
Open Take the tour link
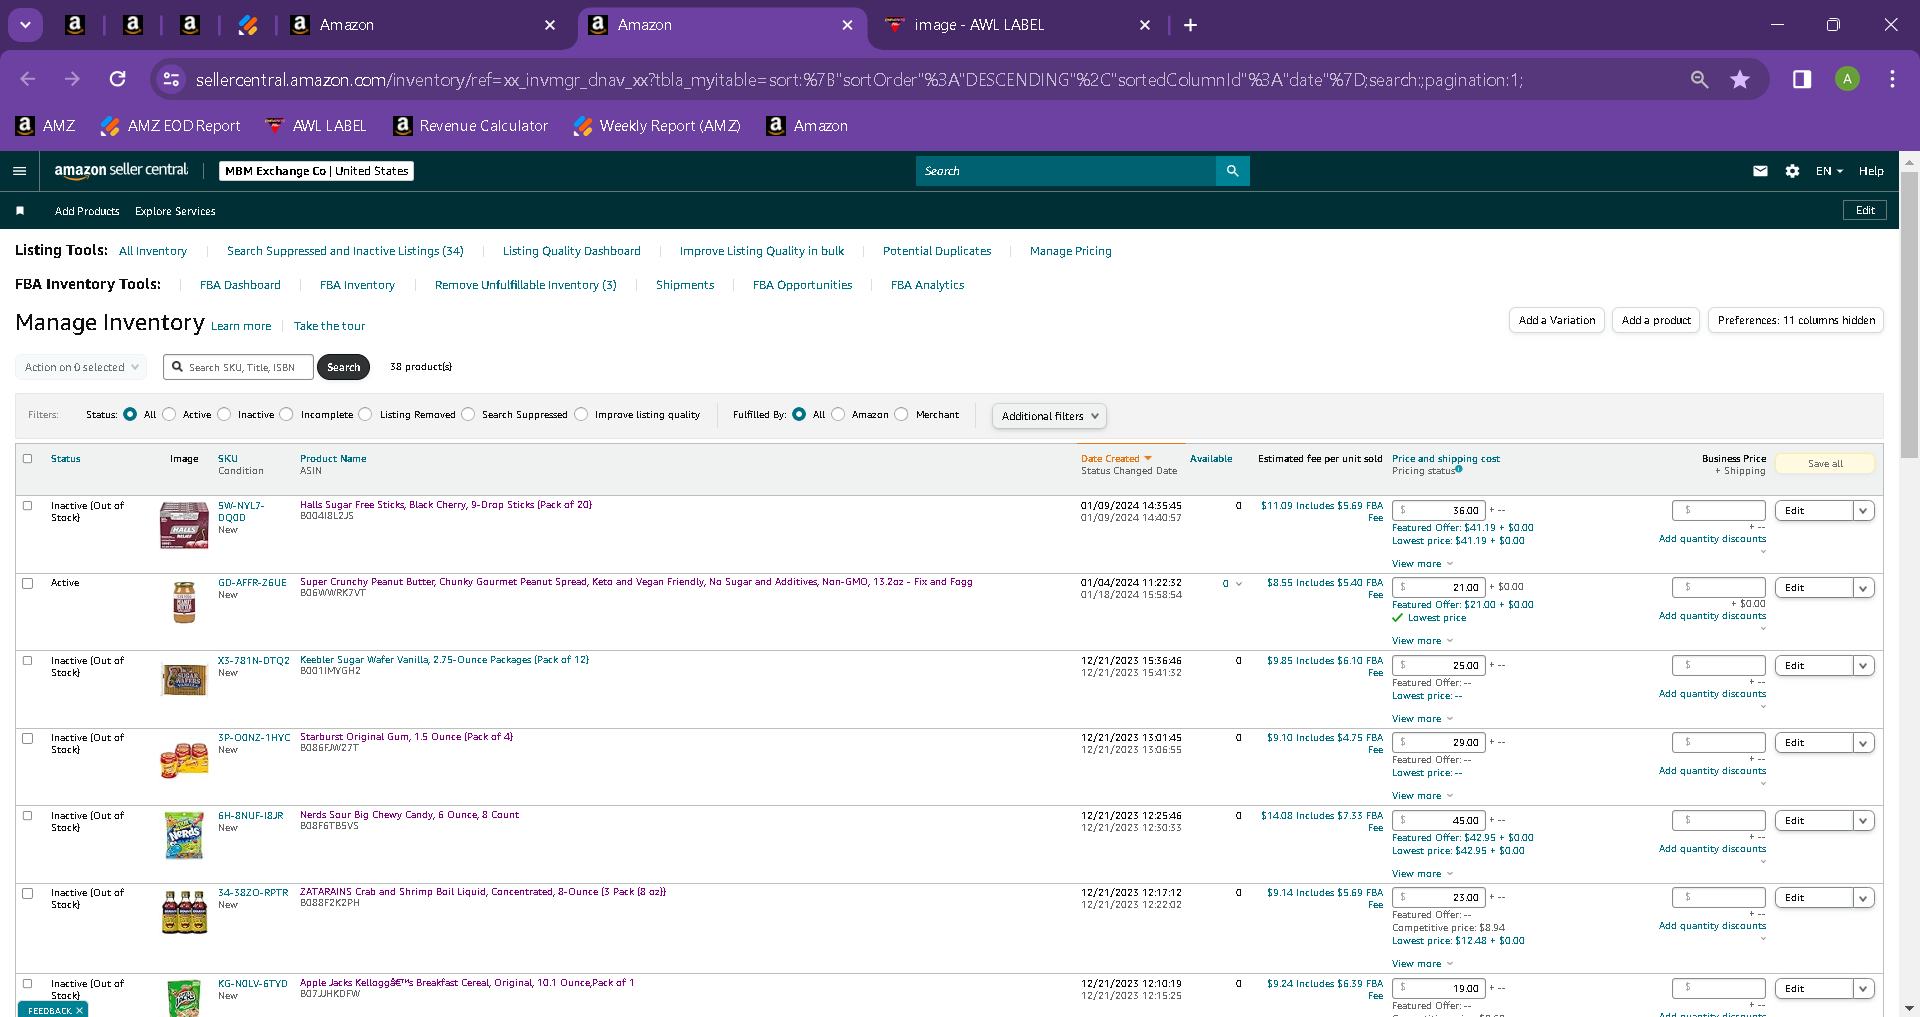pos(329,326)
